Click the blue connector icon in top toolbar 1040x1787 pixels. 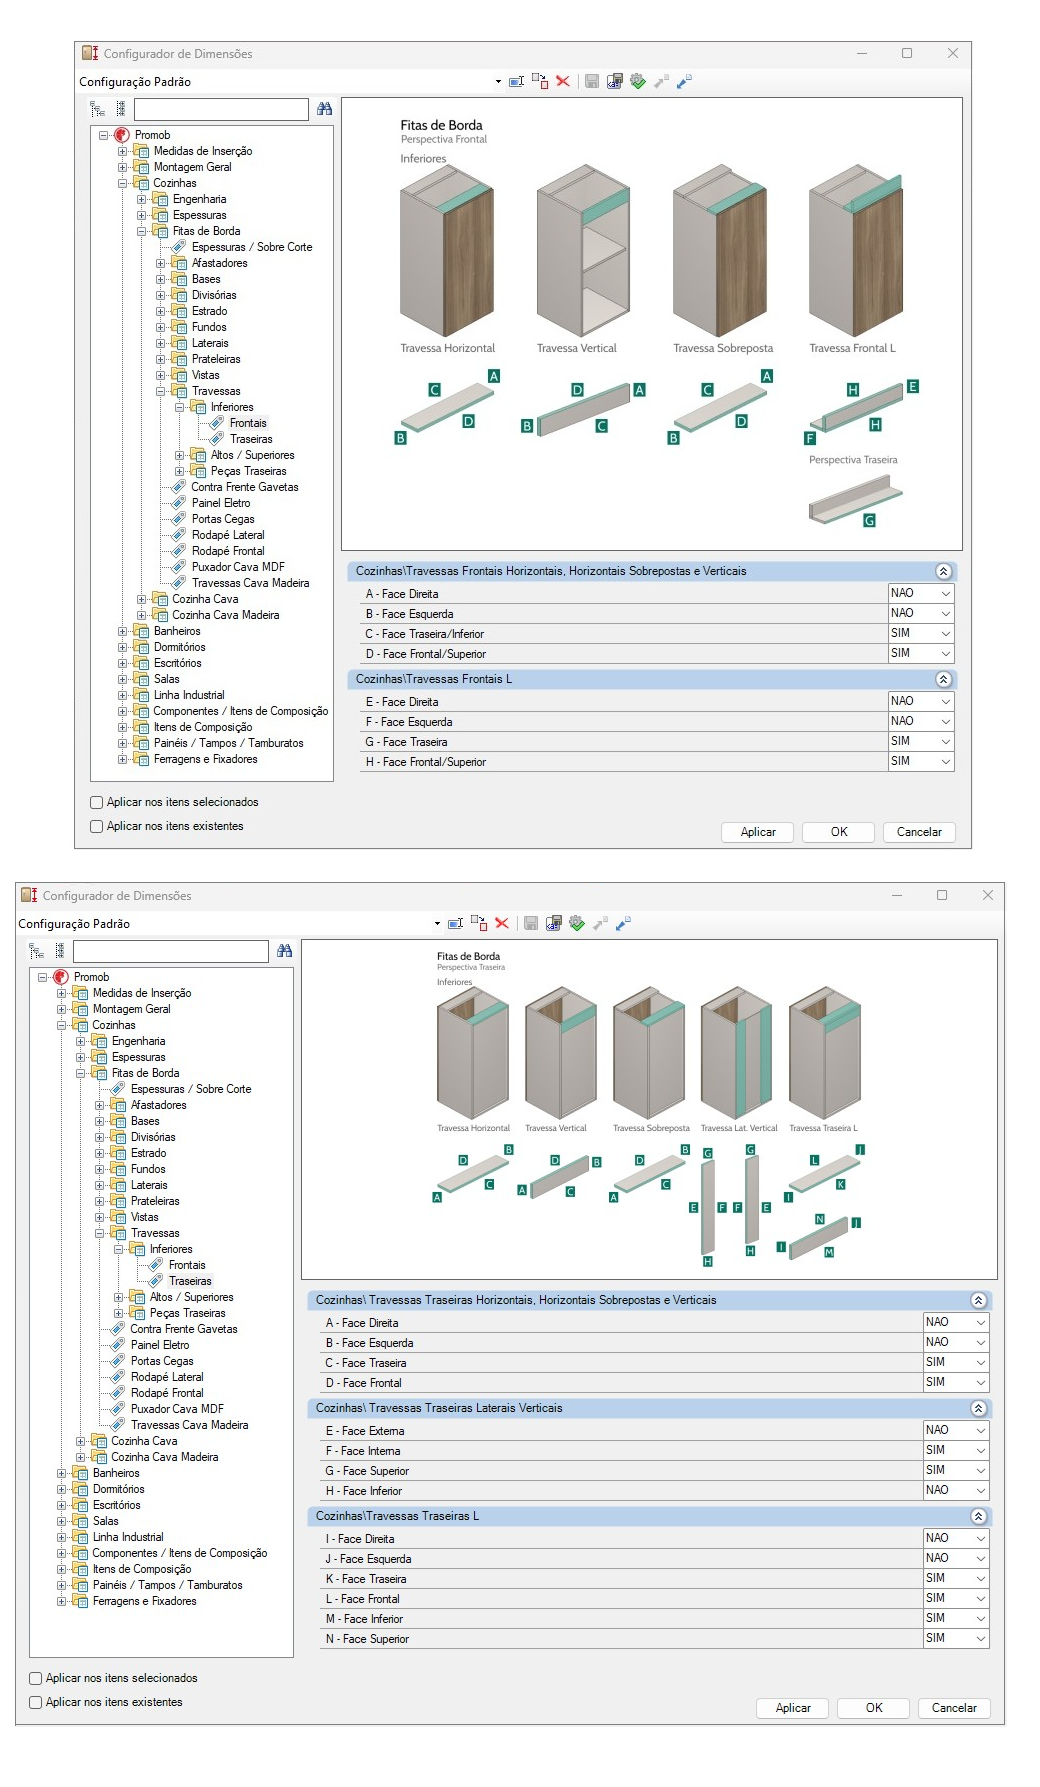tap(684, 81)
